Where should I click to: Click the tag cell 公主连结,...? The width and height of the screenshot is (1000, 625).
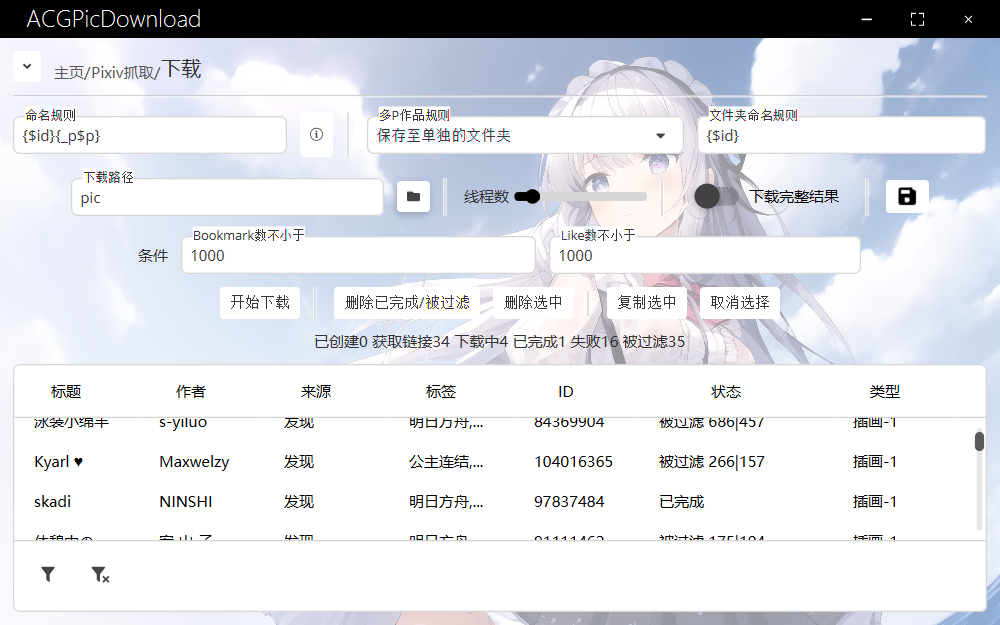[446, 462]
